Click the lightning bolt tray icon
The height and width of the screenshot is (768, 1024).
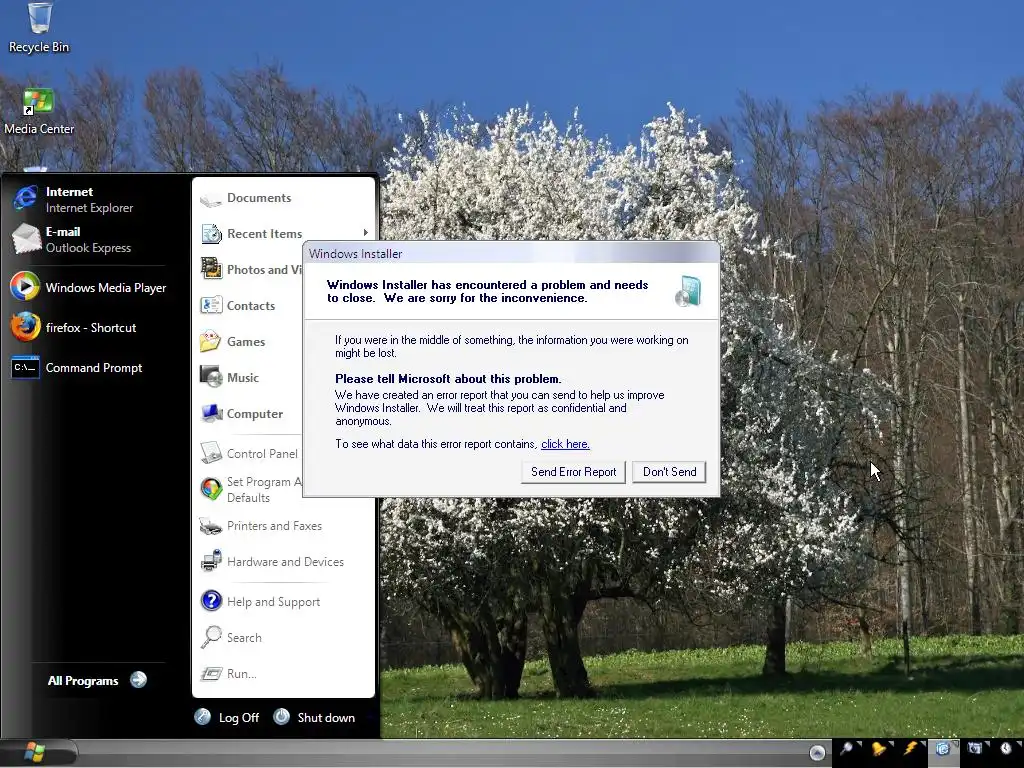pos(910,749)
